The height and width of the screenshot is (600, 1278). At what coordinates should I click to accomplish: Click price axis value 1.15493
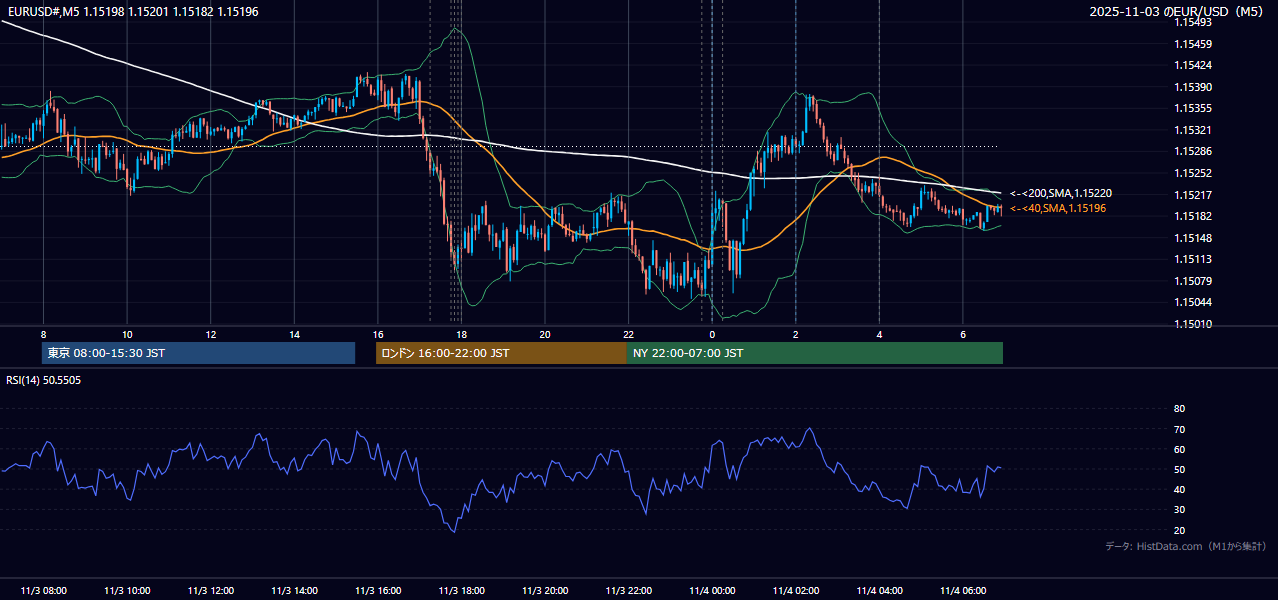coord(1192,22)
